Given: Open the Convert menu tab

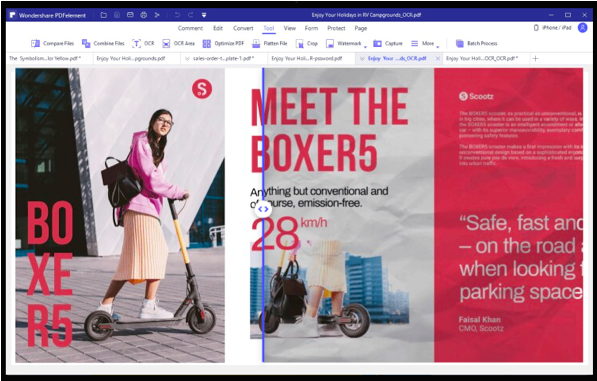Looking at the screenshot, I should point(243,28).
